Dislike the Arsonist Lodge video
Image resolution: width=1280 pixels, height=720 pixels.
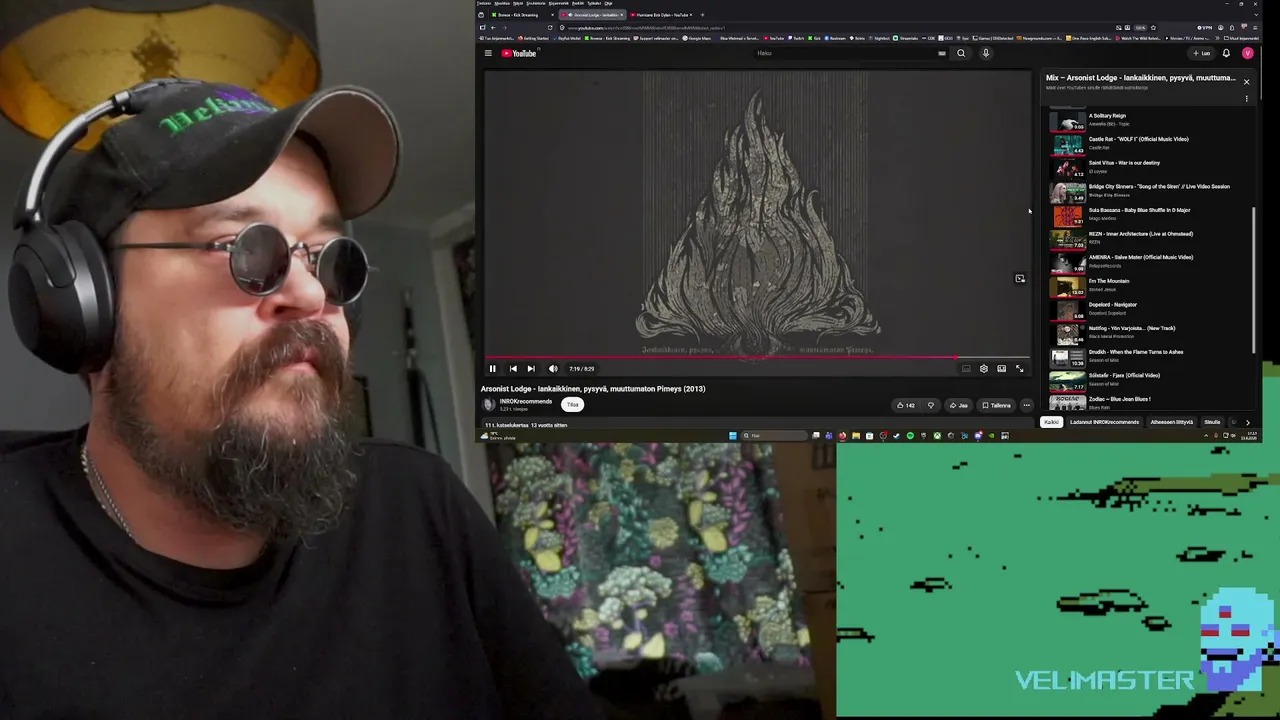931,405
